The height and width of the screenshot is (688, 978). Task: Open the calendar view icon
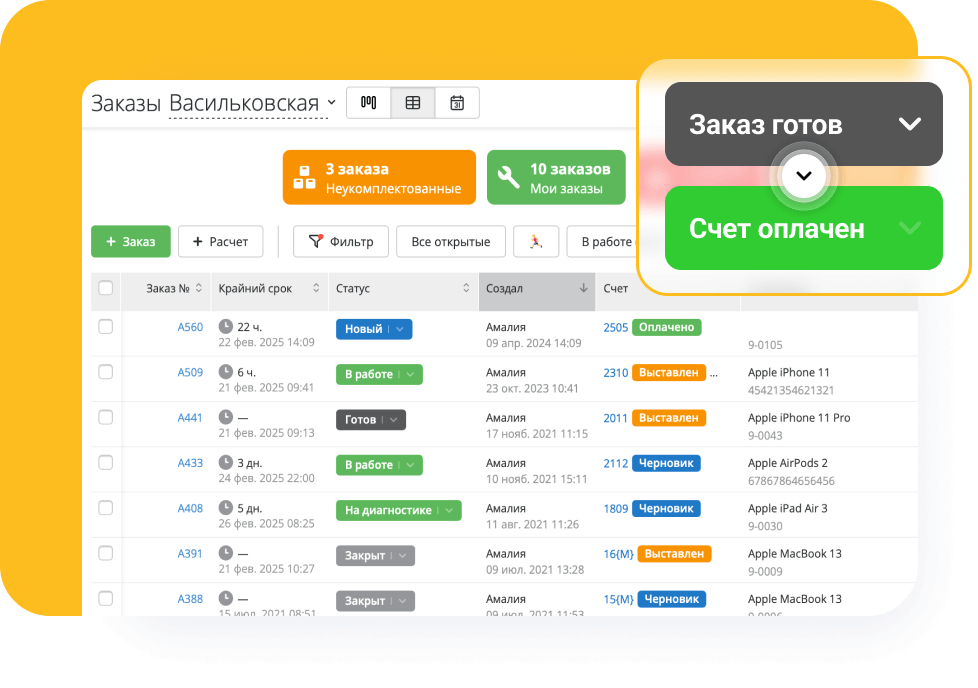457,102
